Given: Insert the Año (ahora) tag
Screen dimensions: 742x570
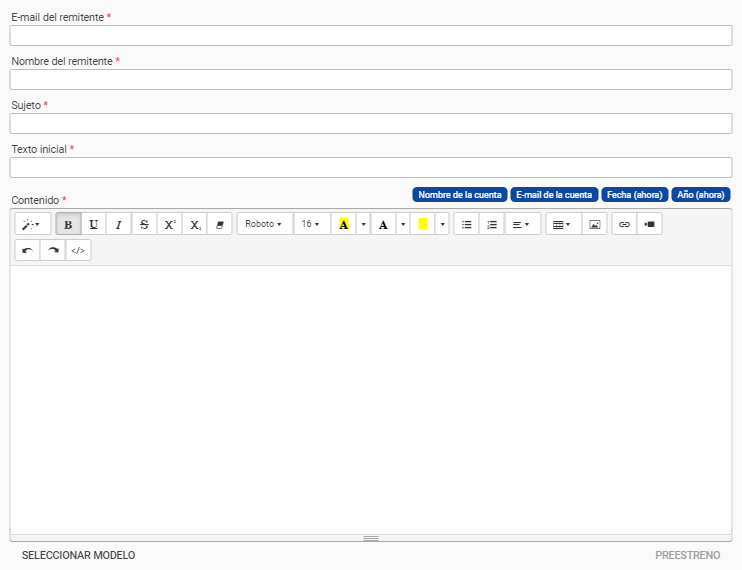Looking at the screenshot, I should [701, 194].
